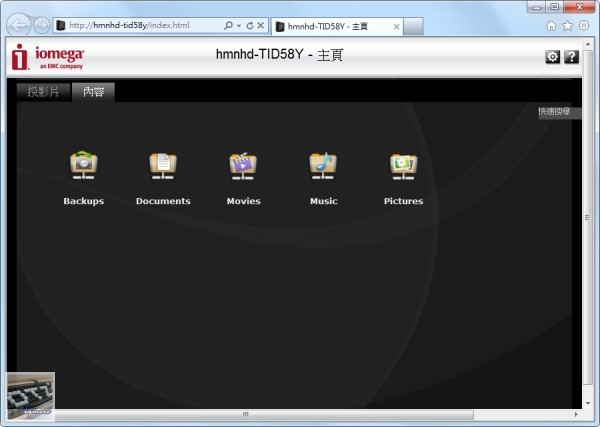
Task: Click the Documents folder label
Action: (x=163, y=201)
